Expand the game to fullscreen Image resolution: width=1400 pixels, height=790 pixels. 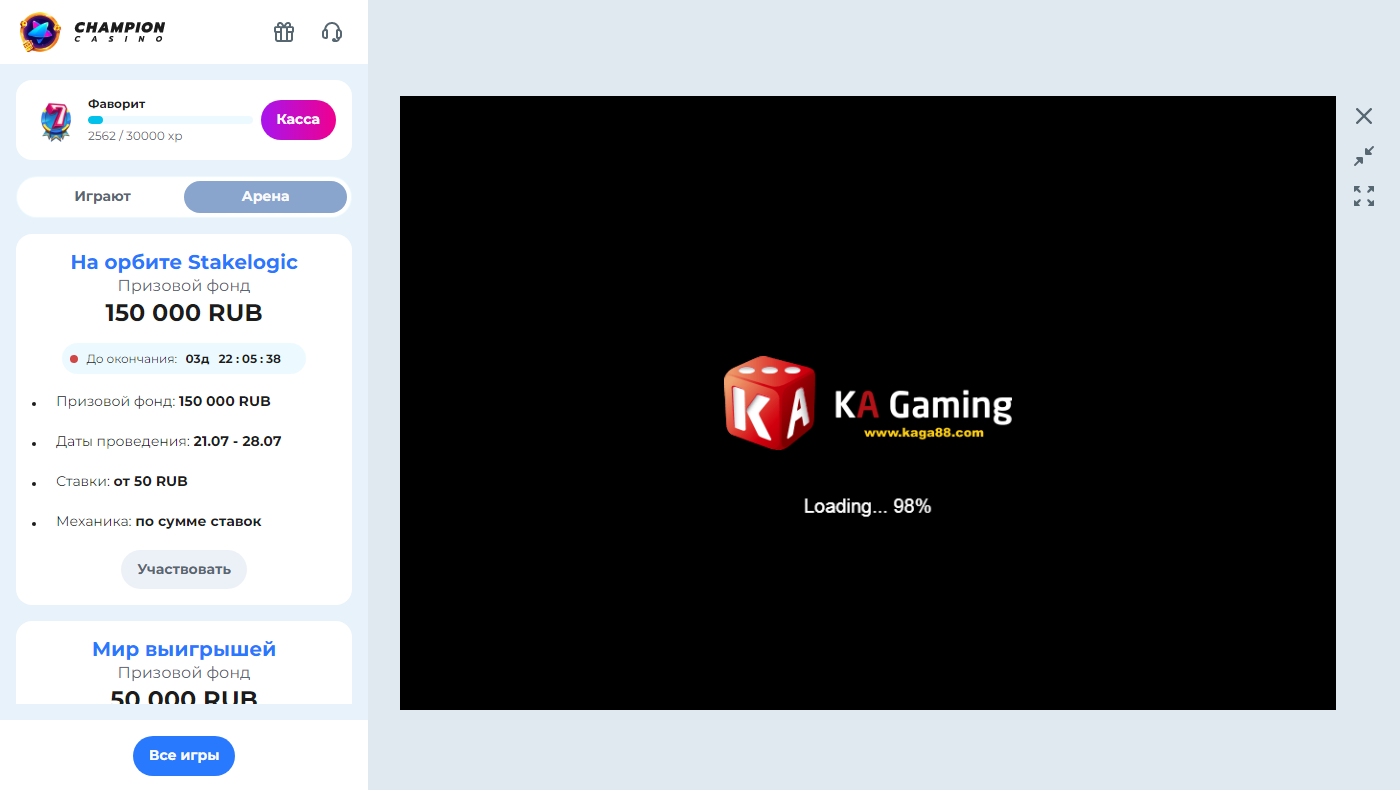(1364, 196)
